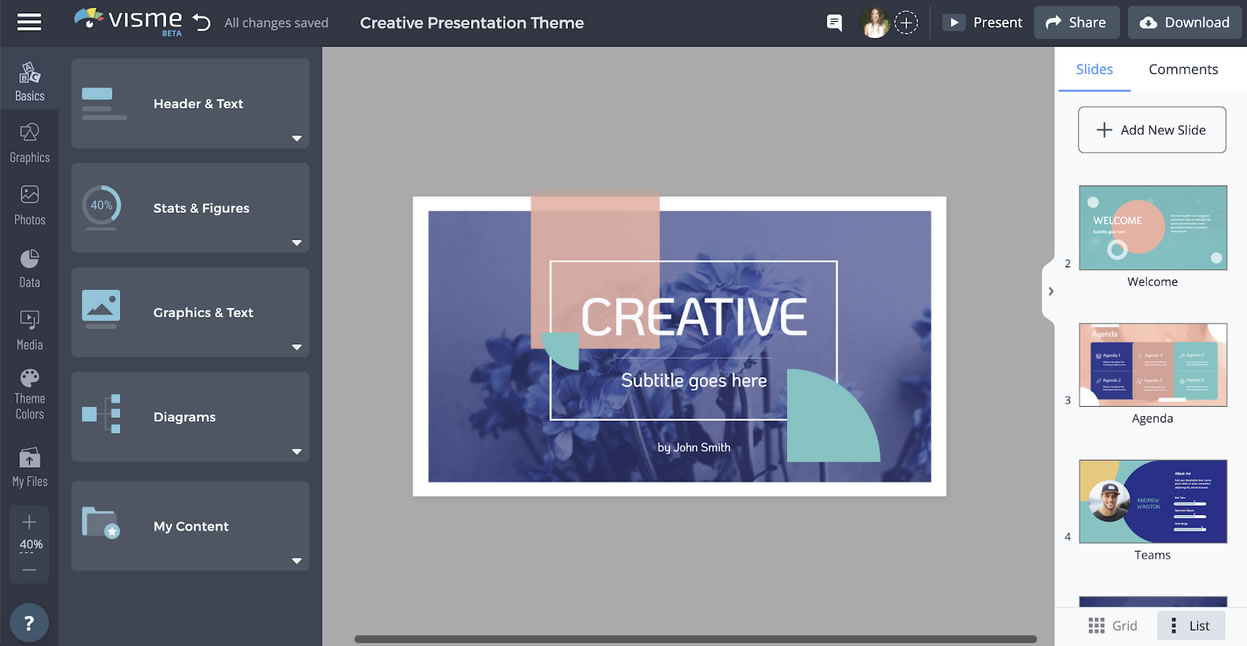The height and width of the screenshot is (646, 1247).
Task: Click the Add New Slide button
Action: tap(1151, 129)
